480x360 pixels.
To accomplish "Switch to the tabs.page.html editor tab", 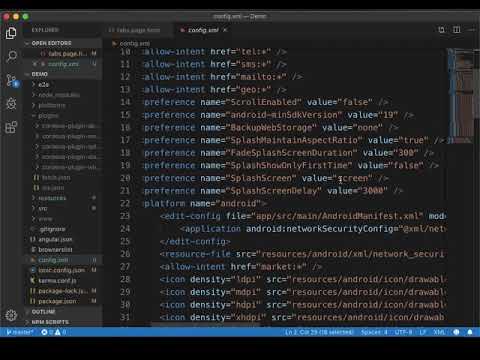I will pyautogui.click(x=137, y=30).
